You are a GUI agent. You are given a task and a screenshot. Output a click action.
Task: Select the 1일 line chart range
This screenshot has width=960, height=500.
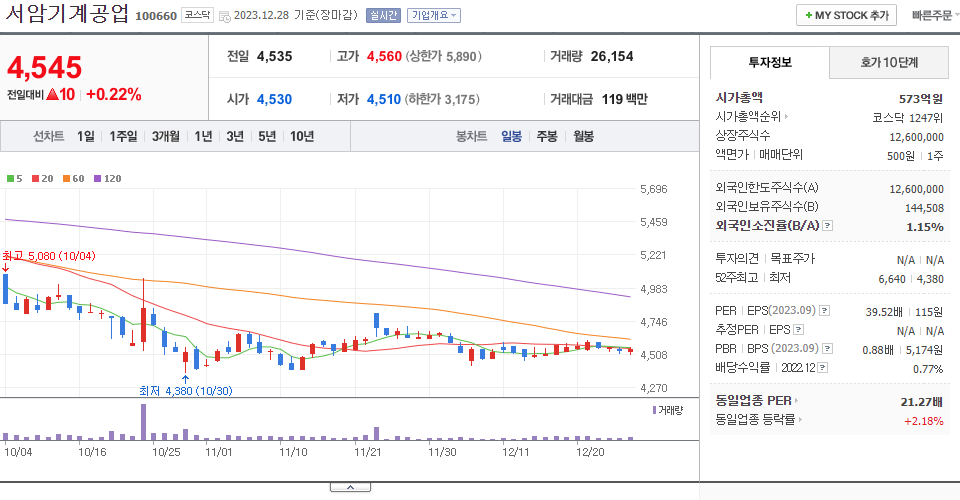tap(86, 136)
